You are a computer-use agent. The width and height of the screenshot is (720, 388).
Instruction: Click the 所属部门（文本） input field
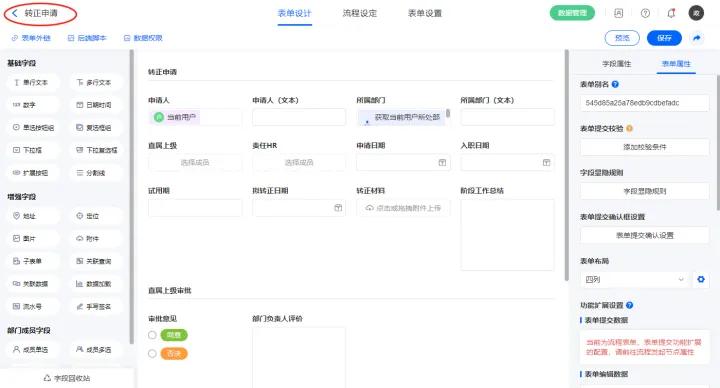pos(507,117)
